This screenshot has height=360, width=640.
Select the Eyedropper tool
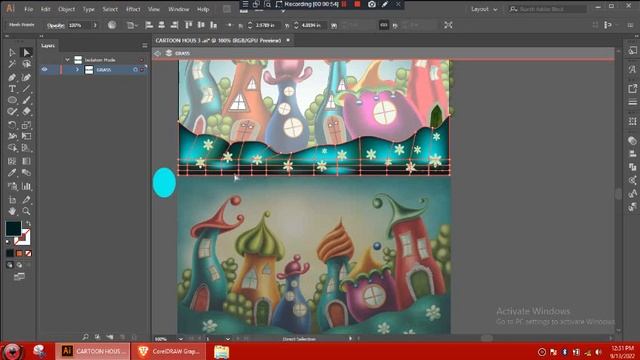[x=12, y=173]
